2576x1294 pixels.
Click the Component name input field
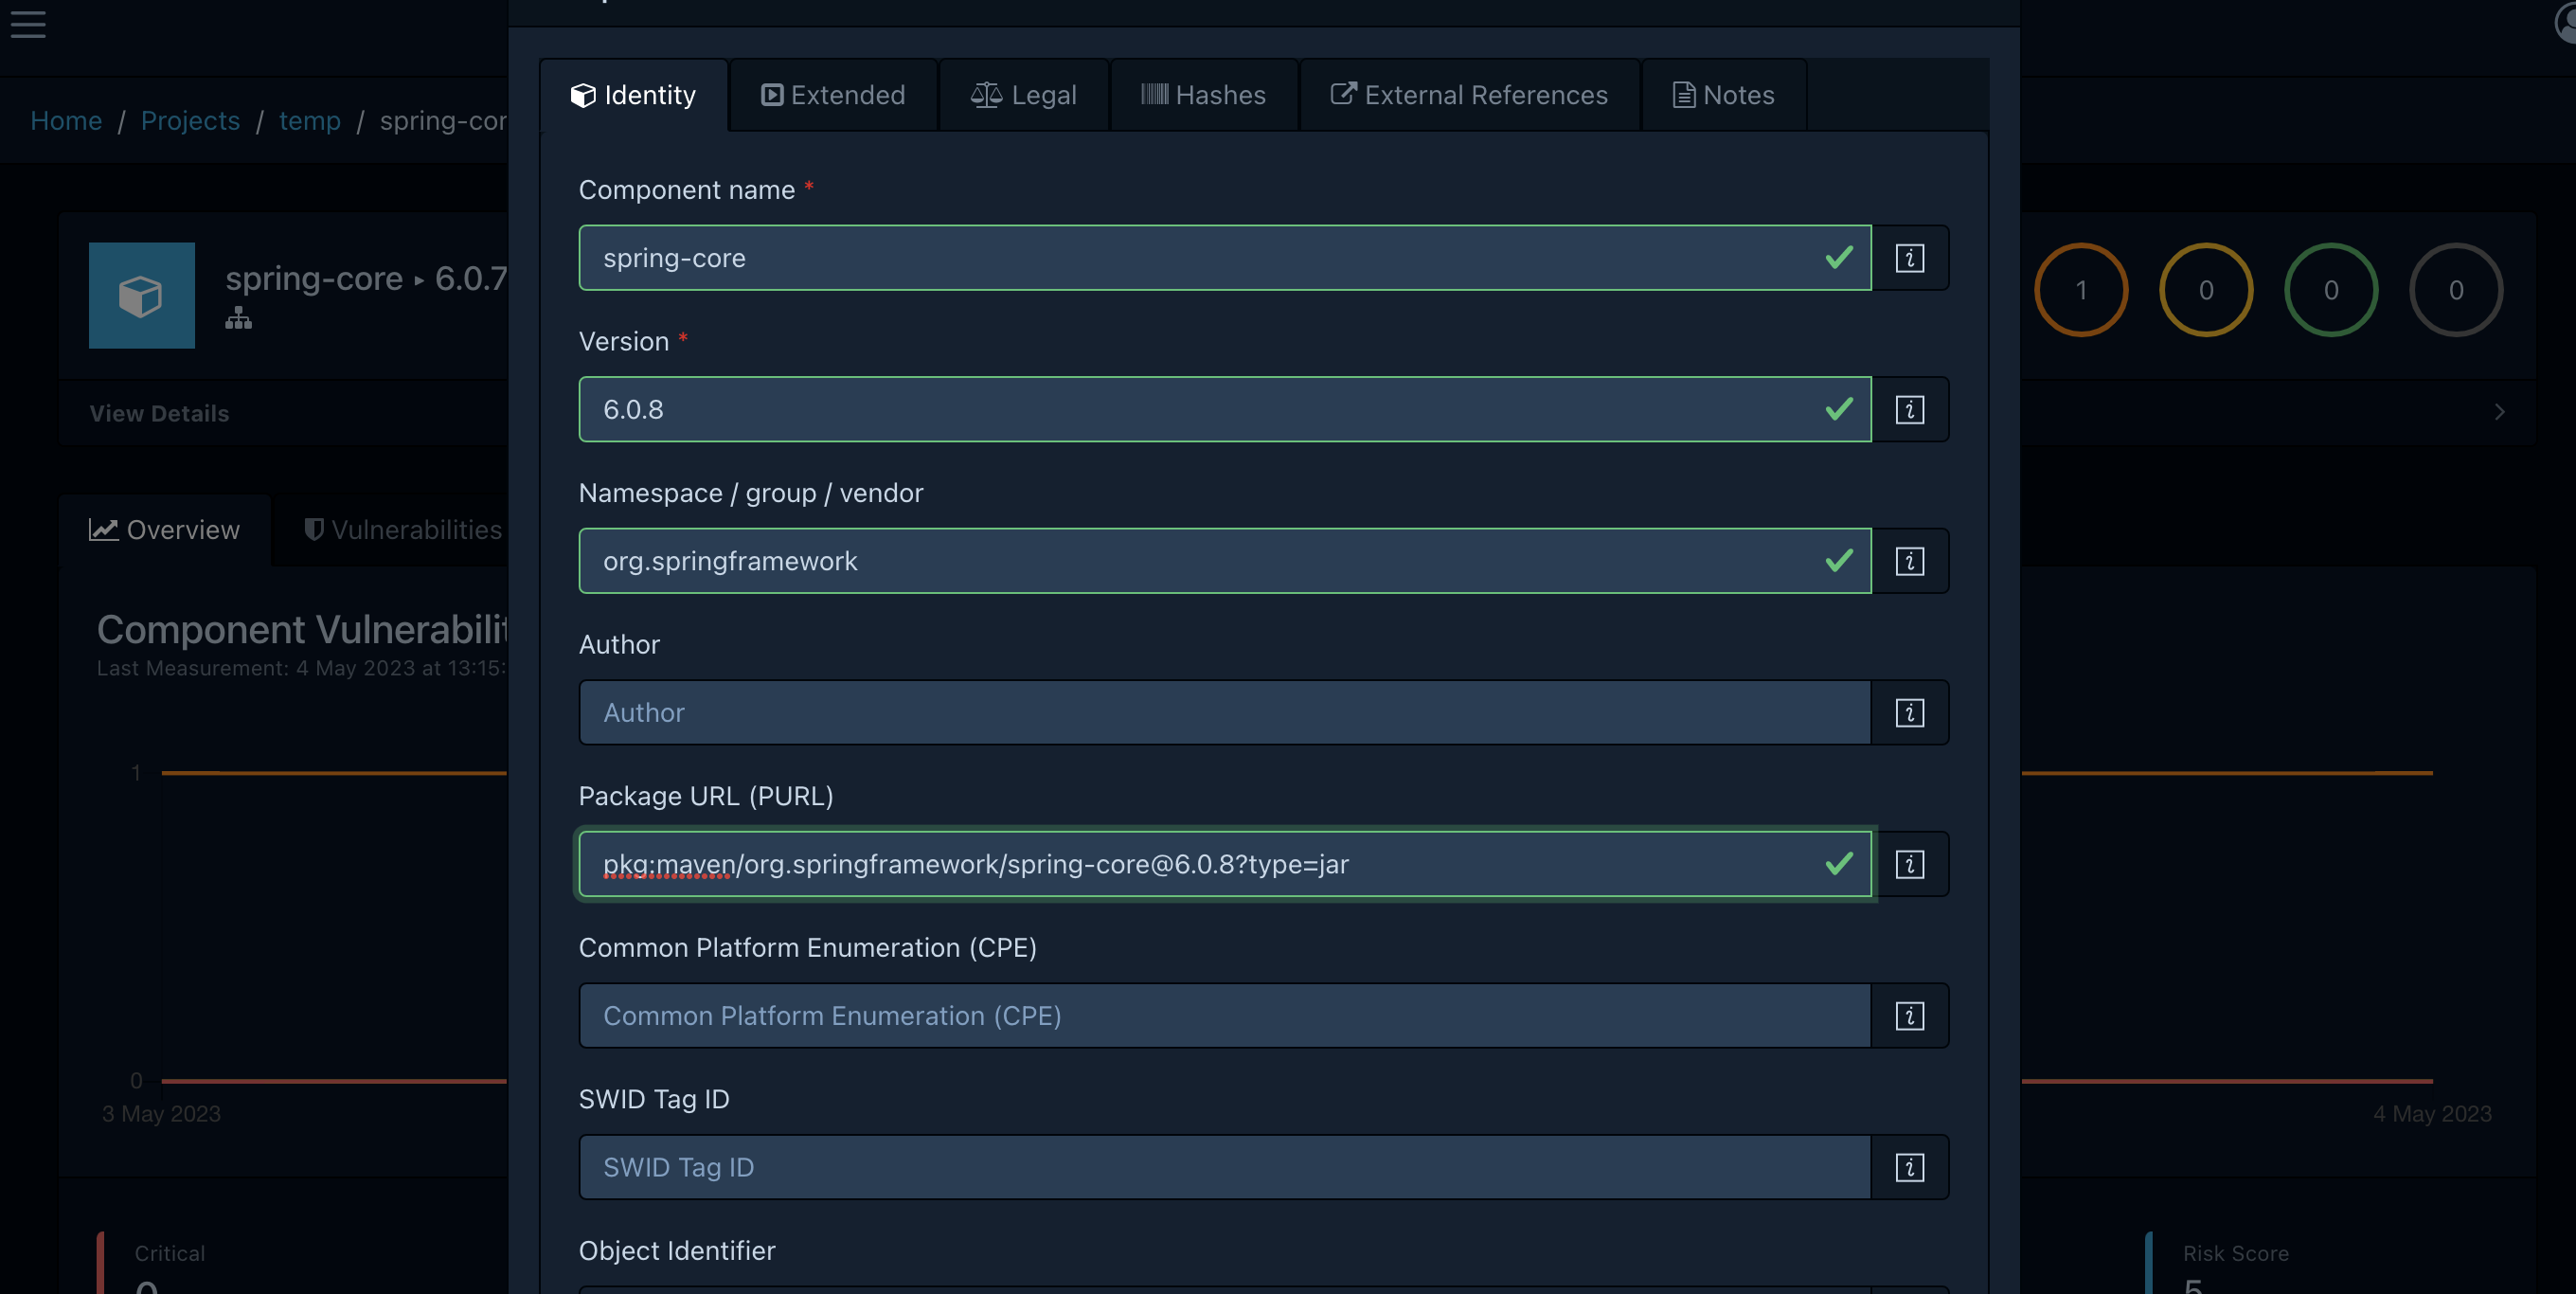1225,258
